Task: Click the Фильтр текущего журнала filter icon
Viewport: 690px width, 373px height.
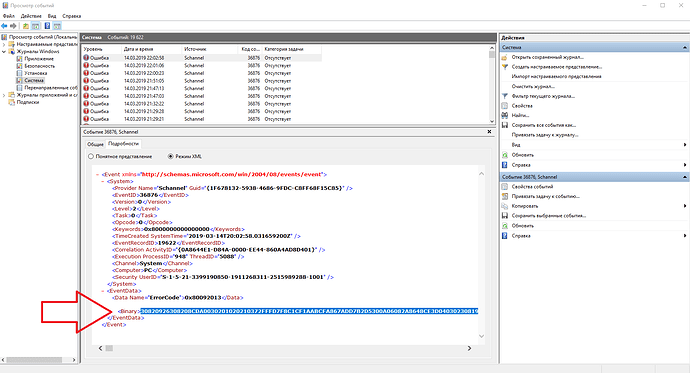Action: click(505, 96)
